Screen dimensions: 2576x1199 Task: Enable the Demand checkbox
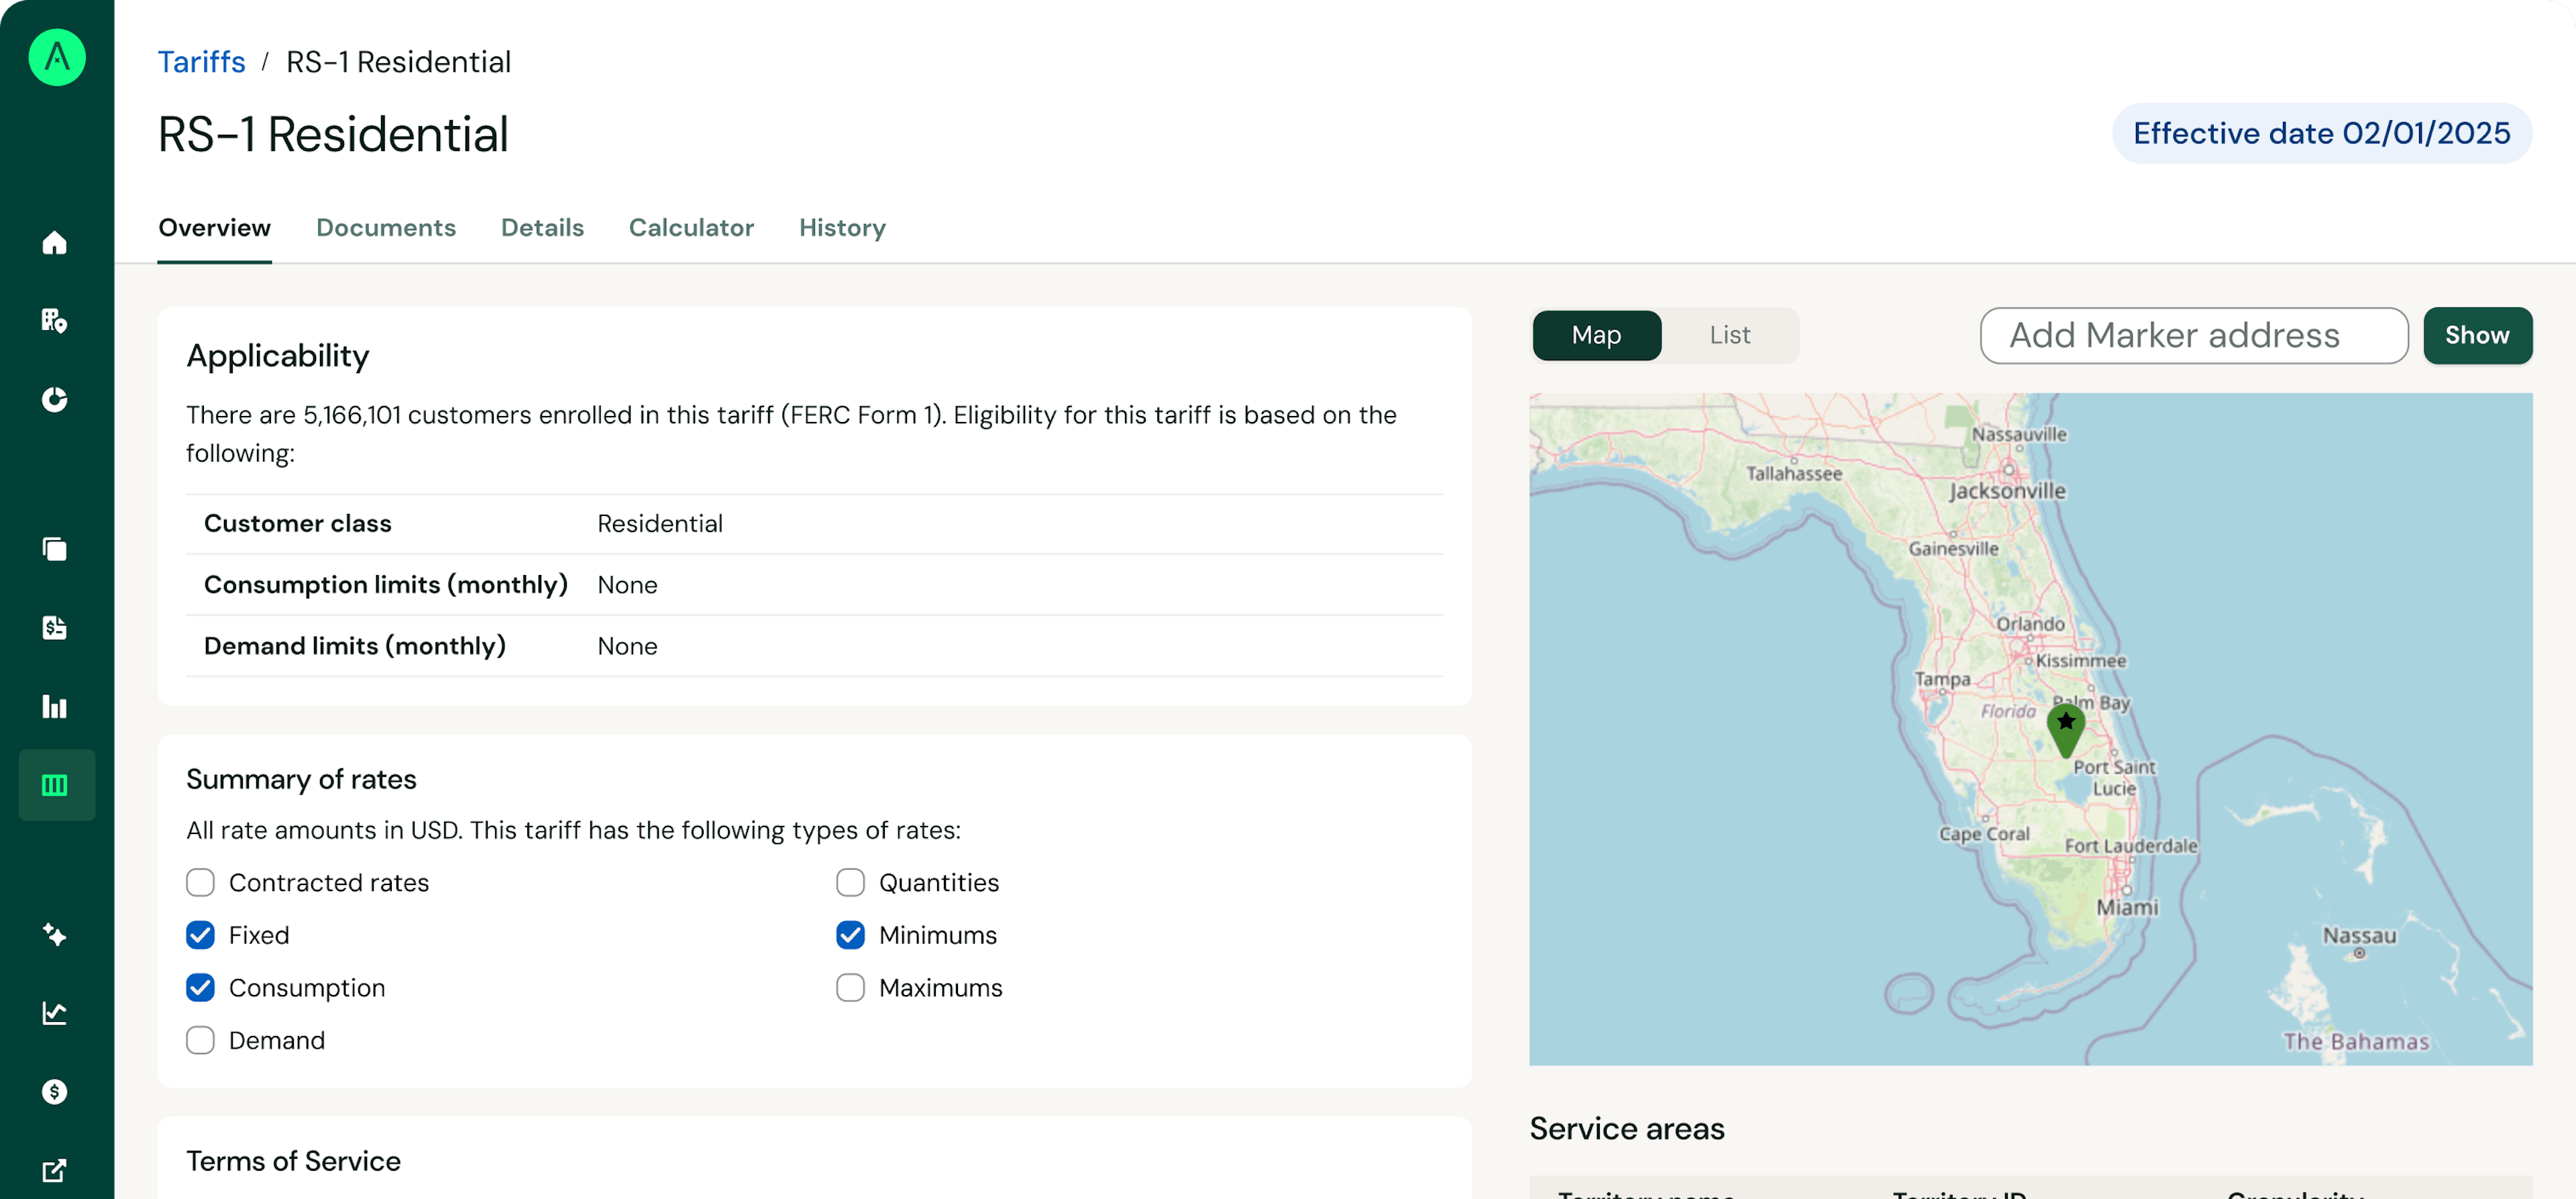pos(200,1040)
